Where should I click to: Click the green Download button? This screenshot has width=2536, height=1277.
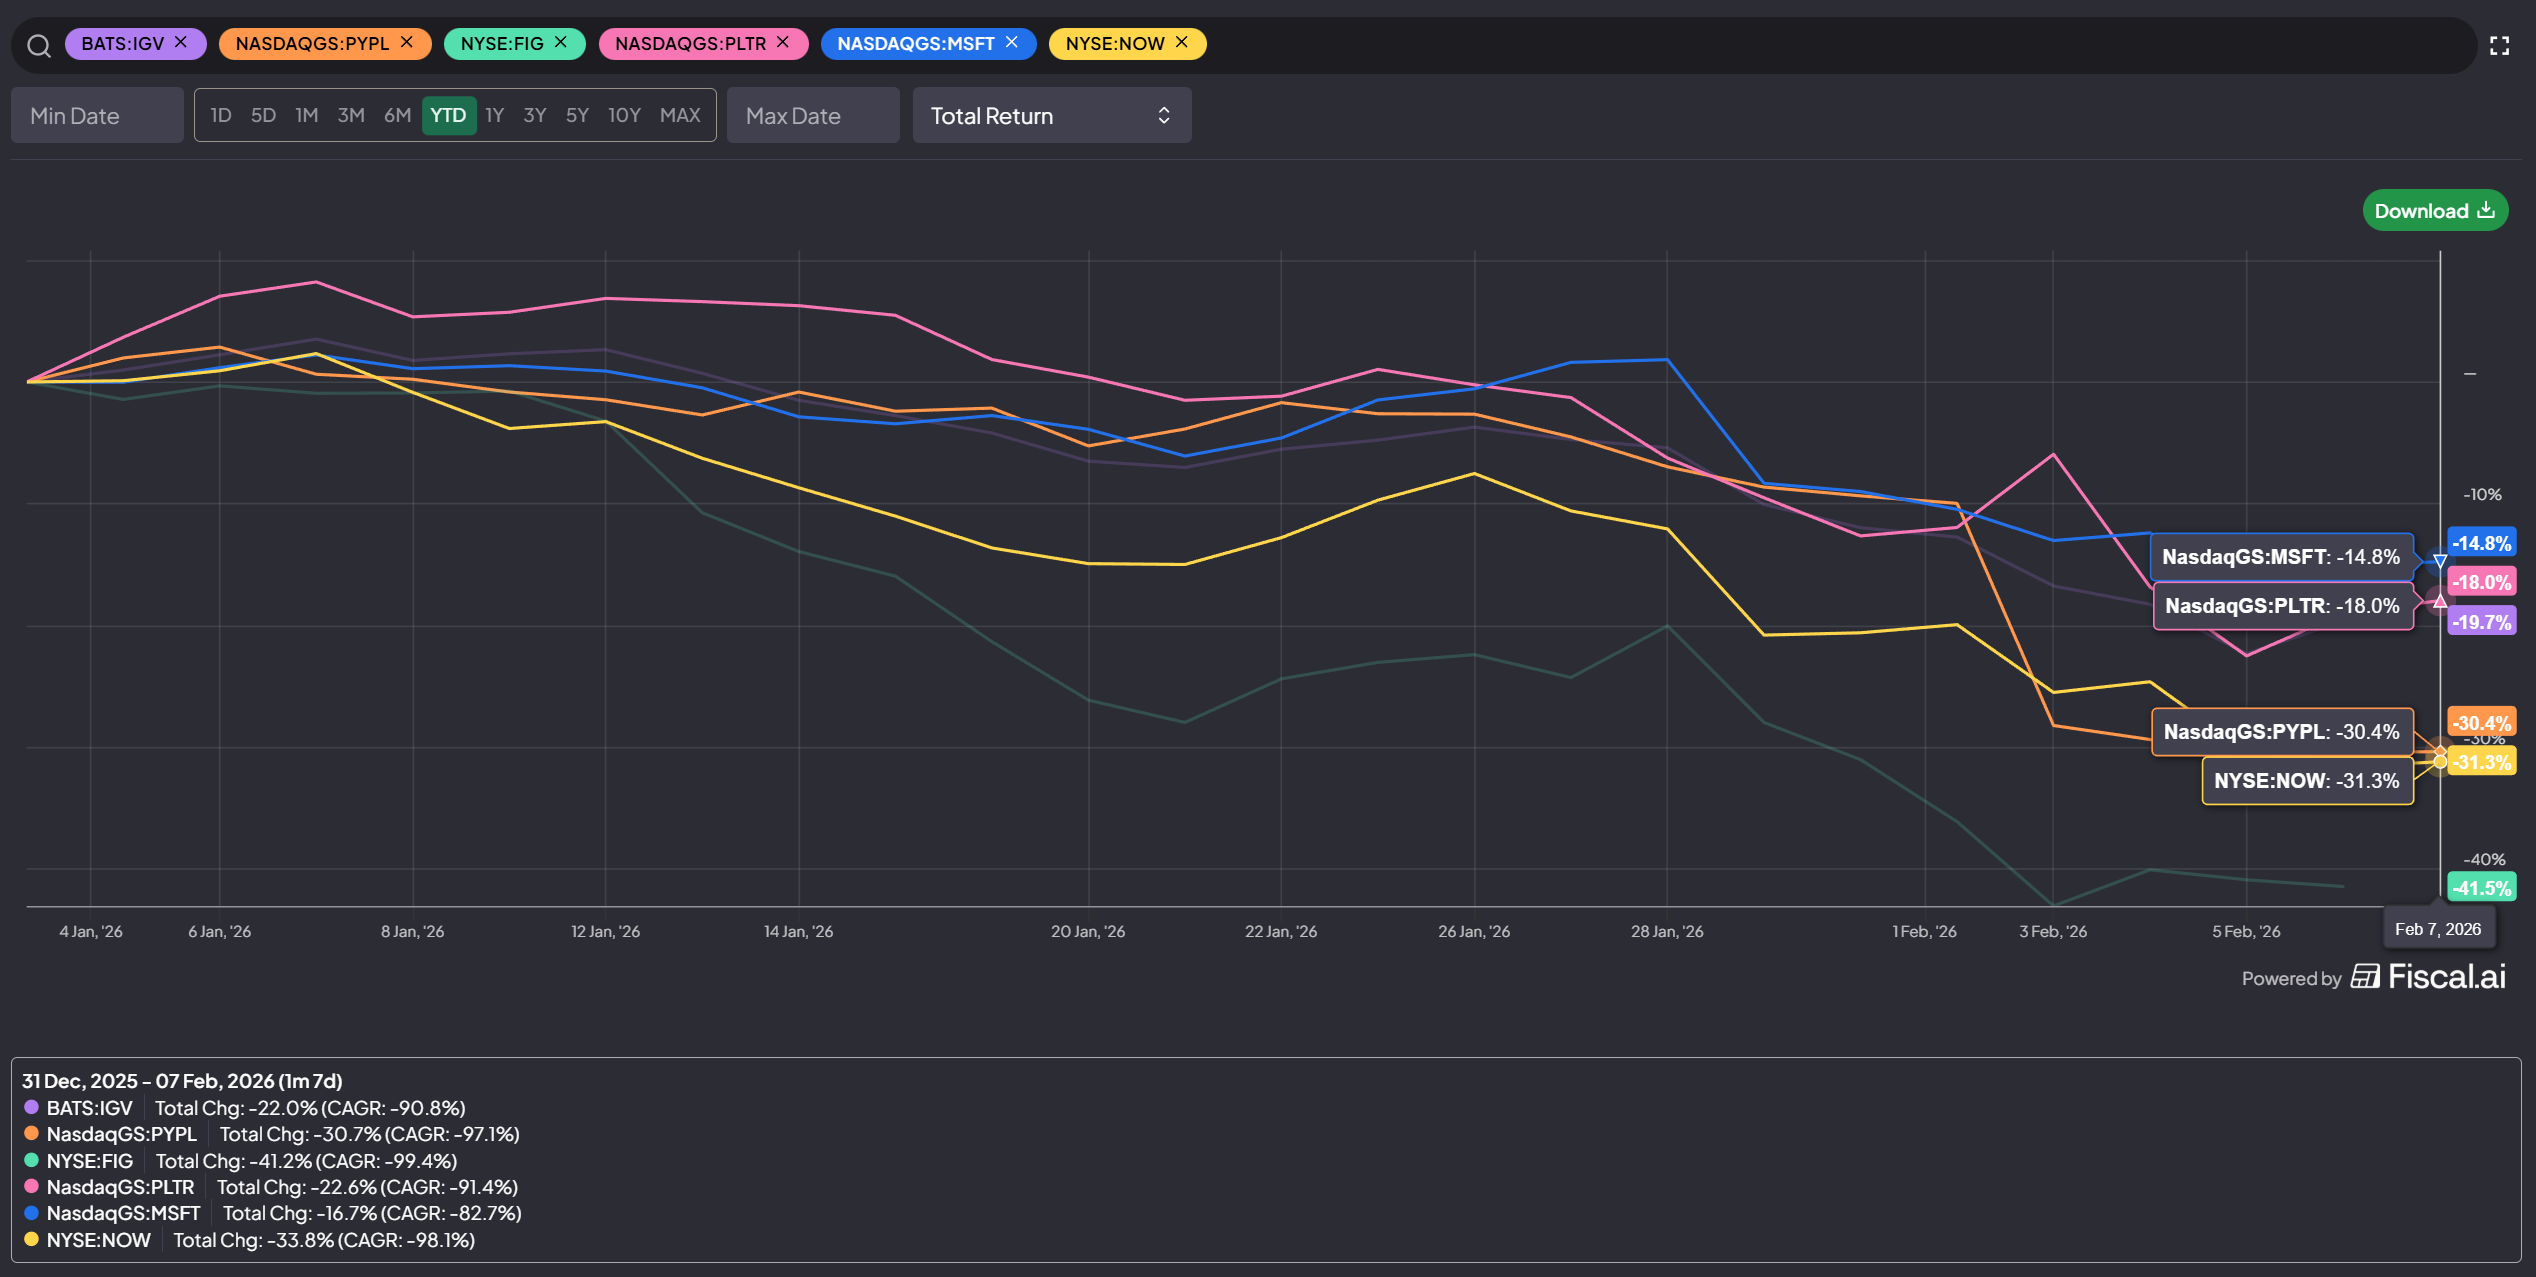2434,210
